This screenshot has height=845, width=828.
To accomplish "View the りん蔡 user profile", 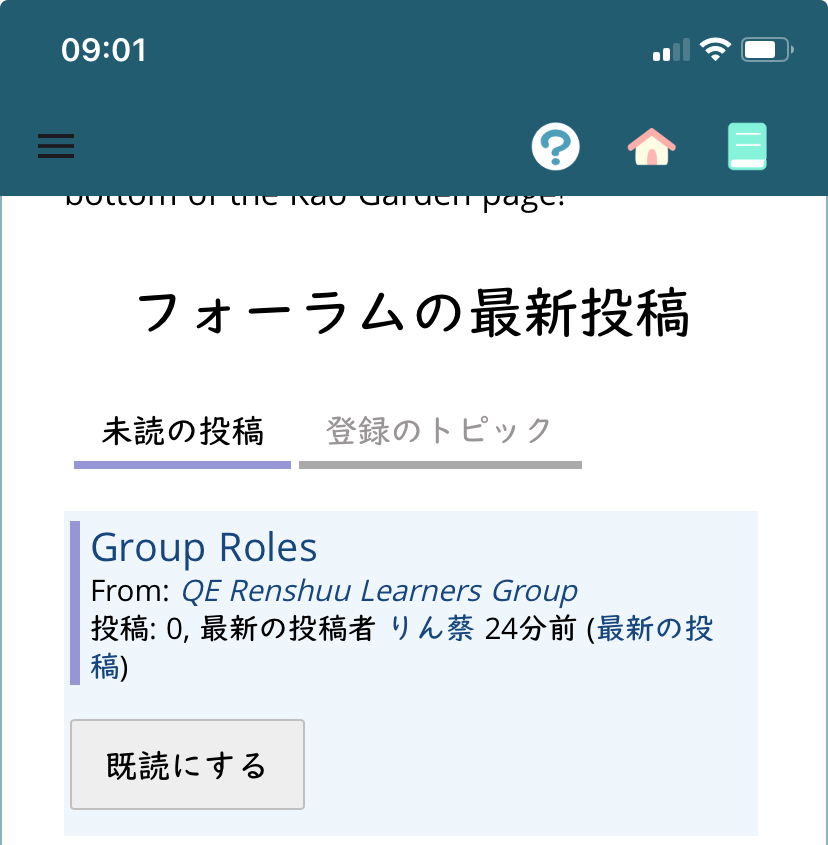I will [431, 629].
